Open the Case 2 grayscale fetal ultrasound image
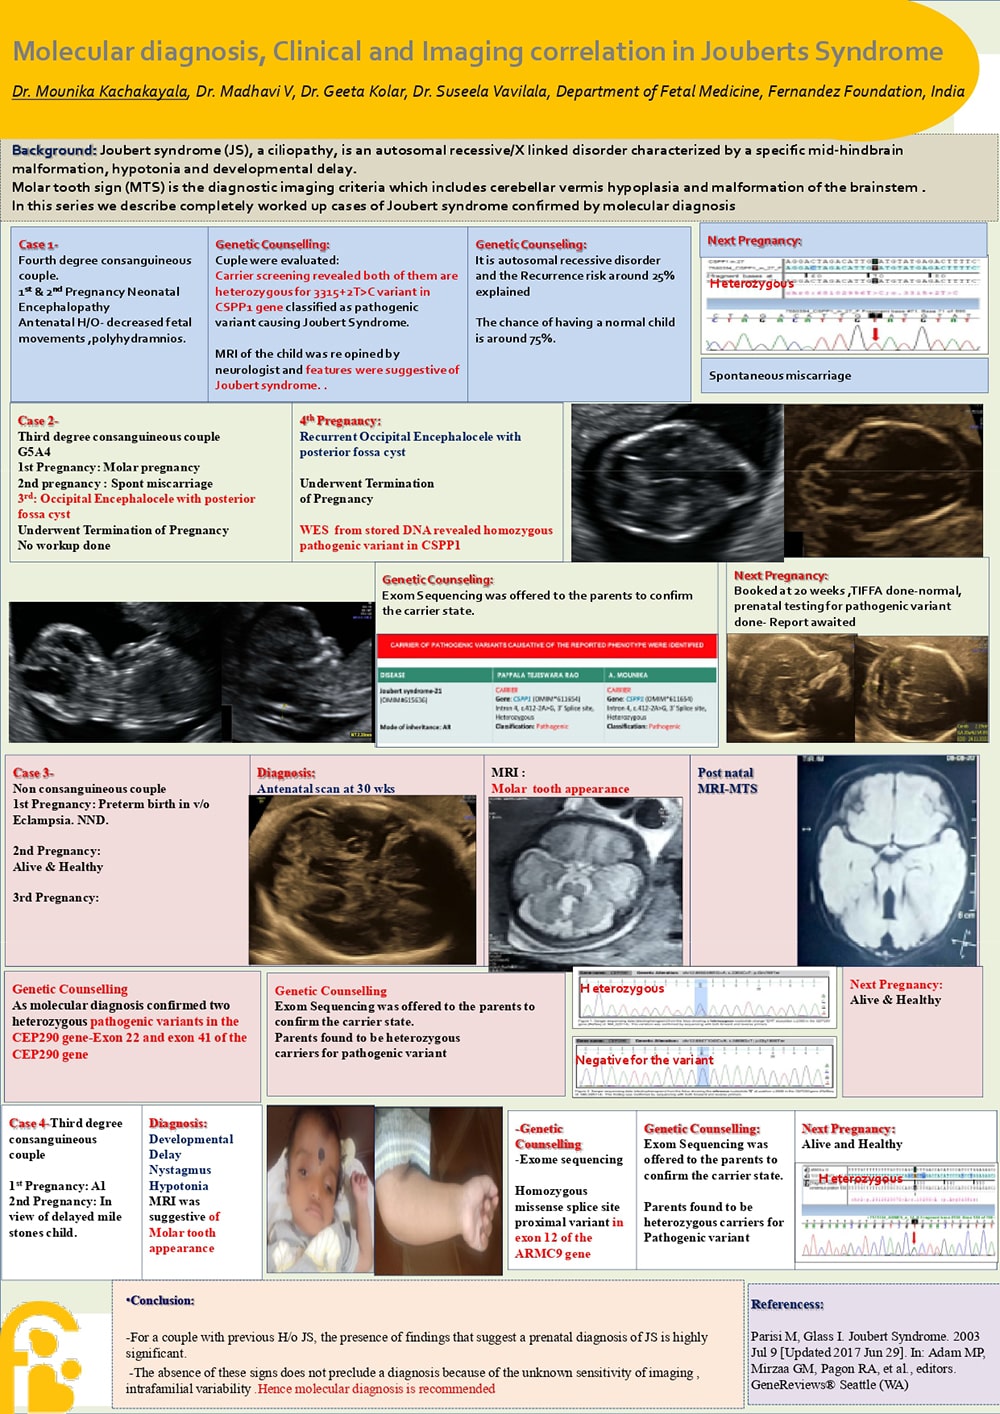Screen dimensions: 1000x1414 coord(676,482)
